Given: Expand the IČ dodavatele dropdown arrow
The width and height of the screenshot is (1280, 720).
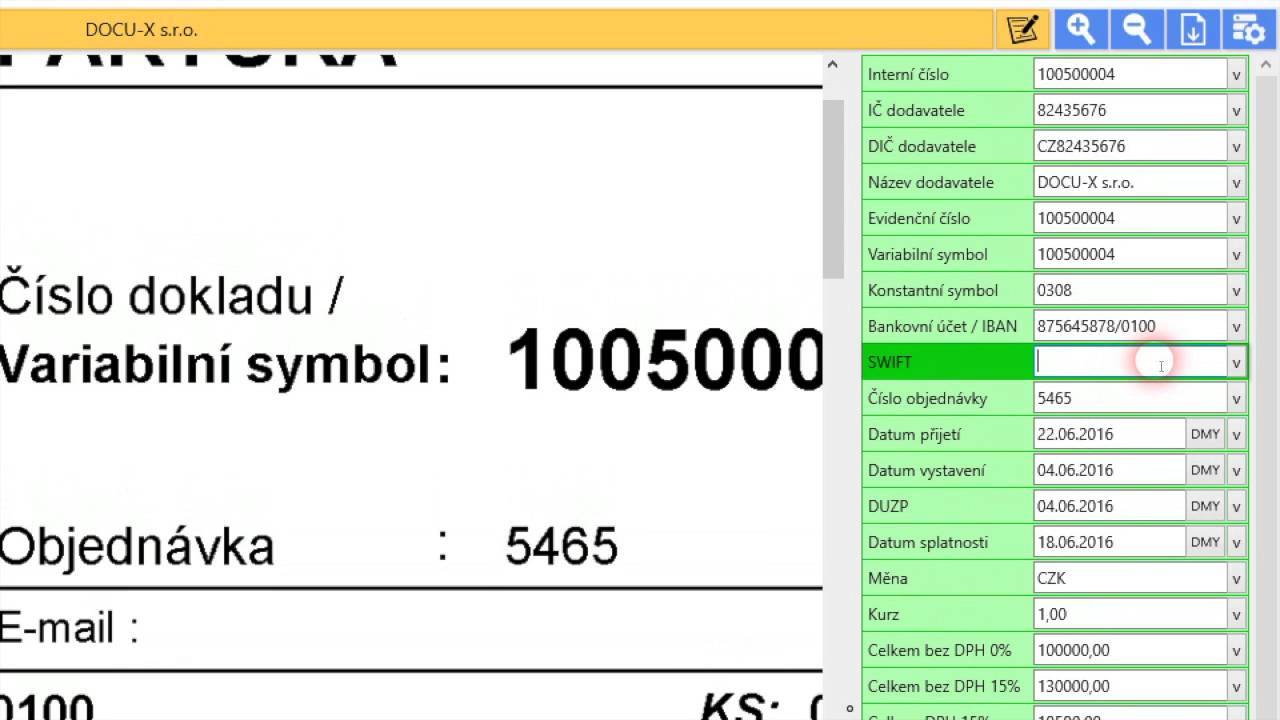Looking at the screenshot, I should [1236, 110].
